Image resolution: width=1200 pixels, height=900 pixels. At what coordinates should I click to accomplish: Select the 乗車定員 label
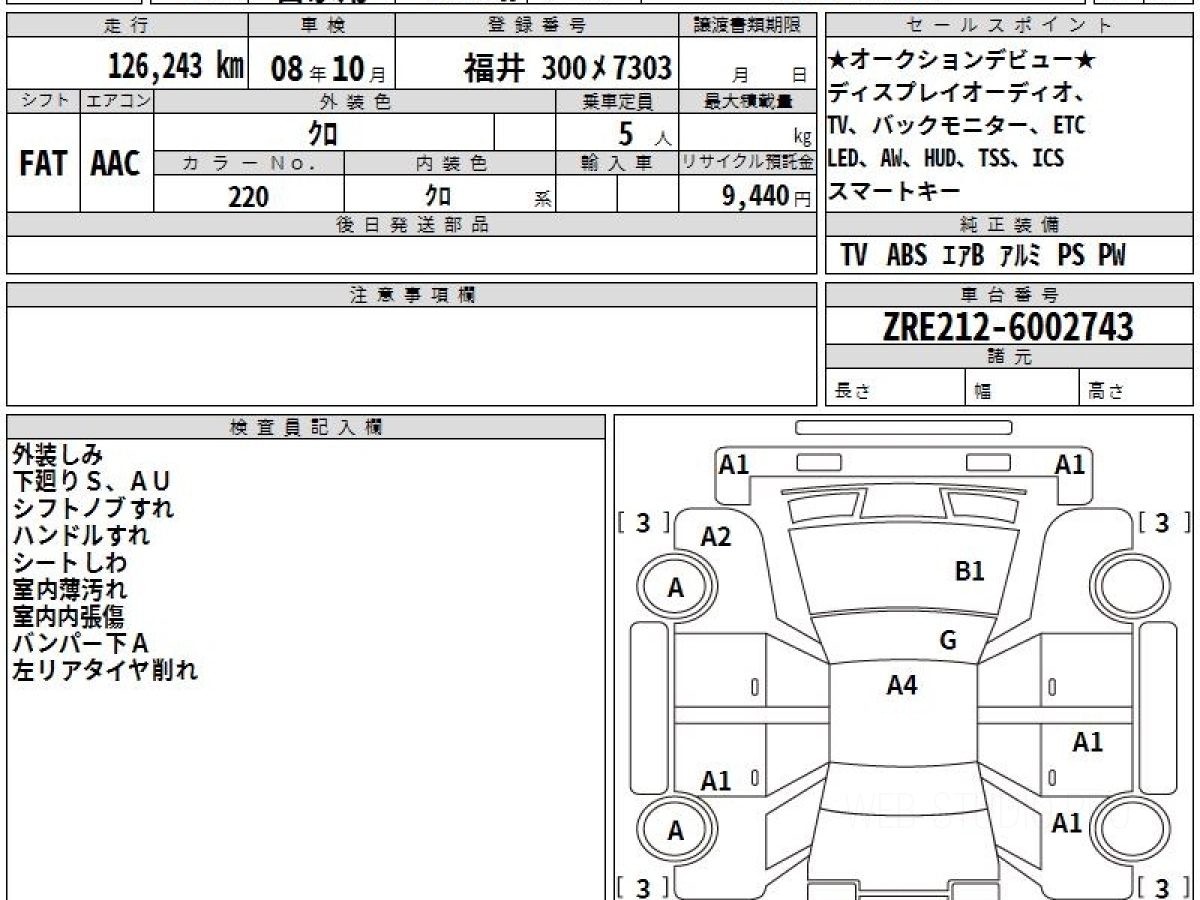(x=617, y=101)
